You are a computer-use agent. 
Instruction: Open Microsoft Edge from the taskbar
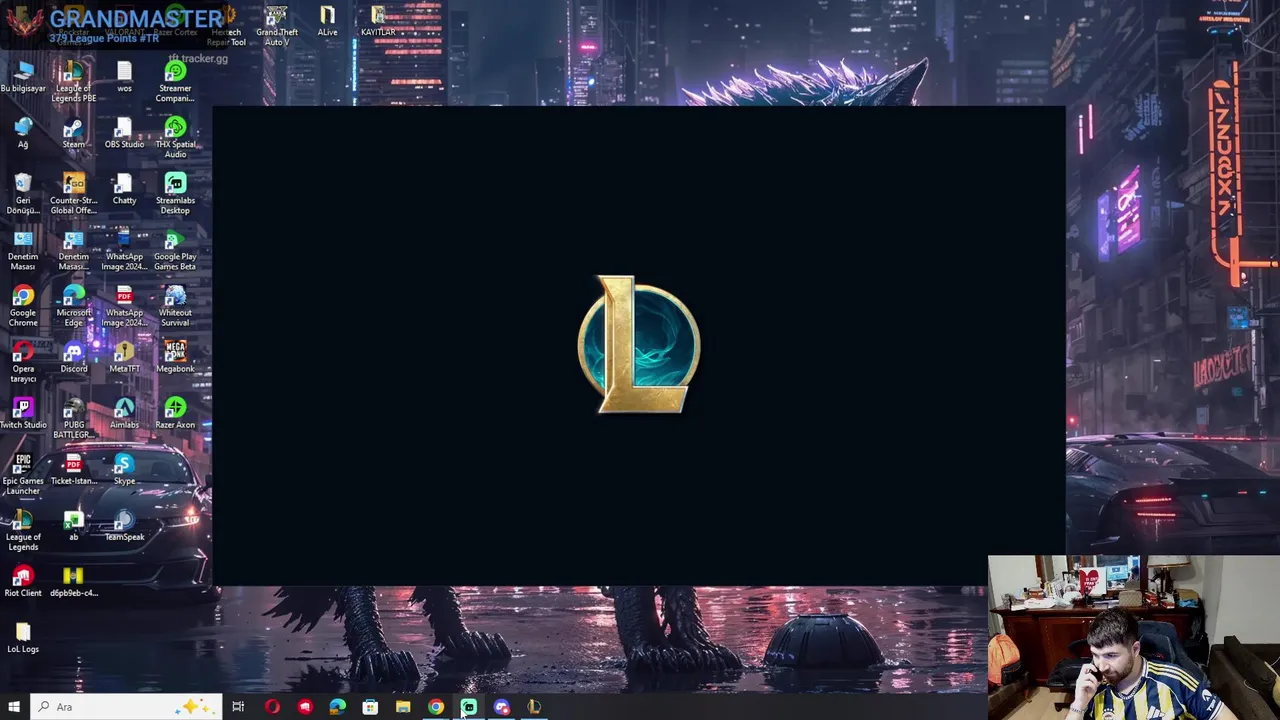(337, 707)
